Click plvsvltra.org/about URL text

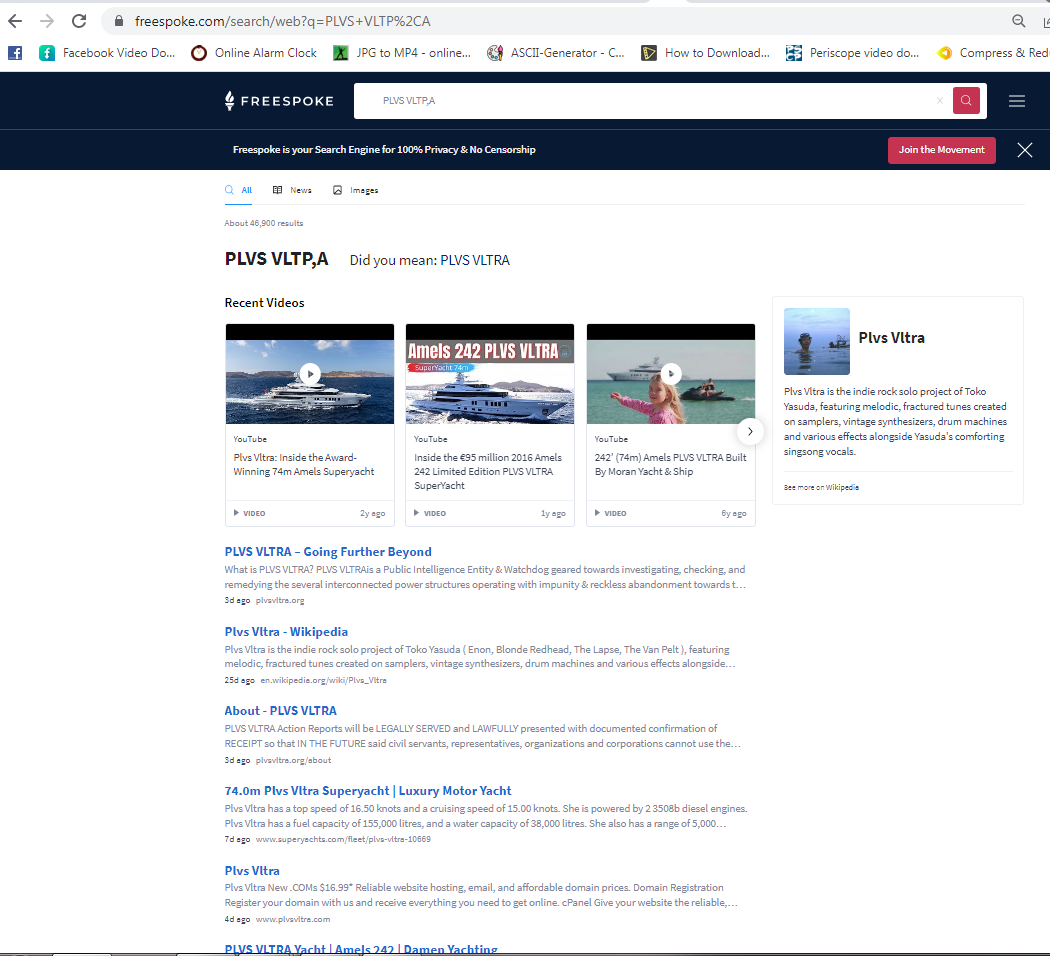pos(293,761)
